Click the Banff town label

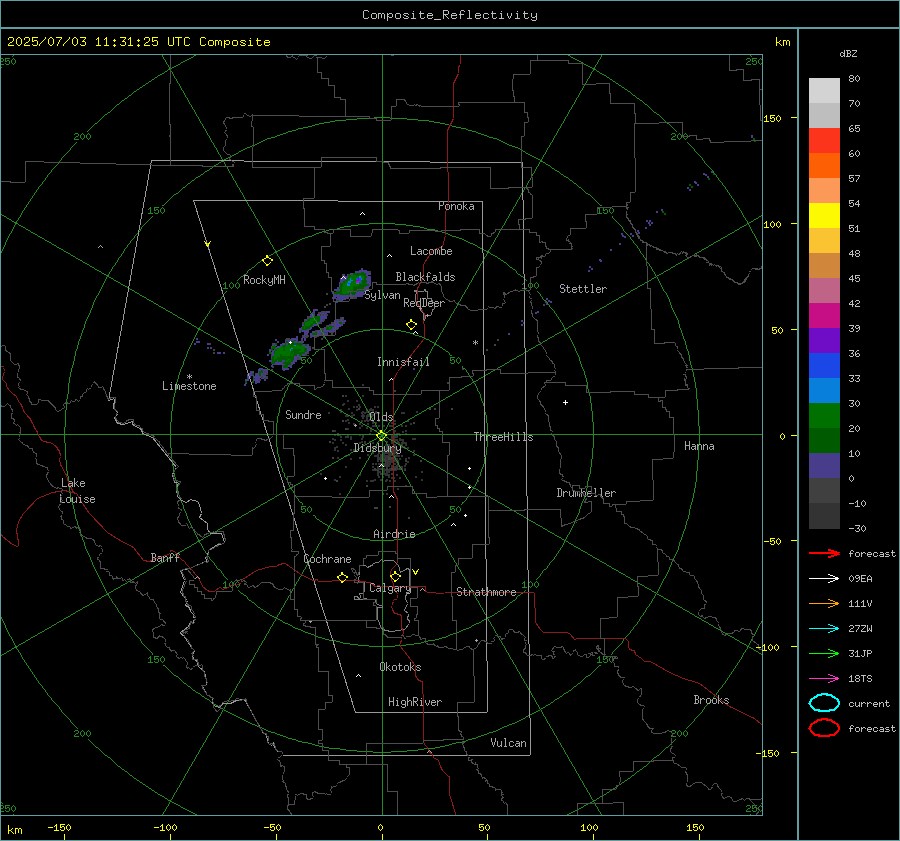coord(165,557)
